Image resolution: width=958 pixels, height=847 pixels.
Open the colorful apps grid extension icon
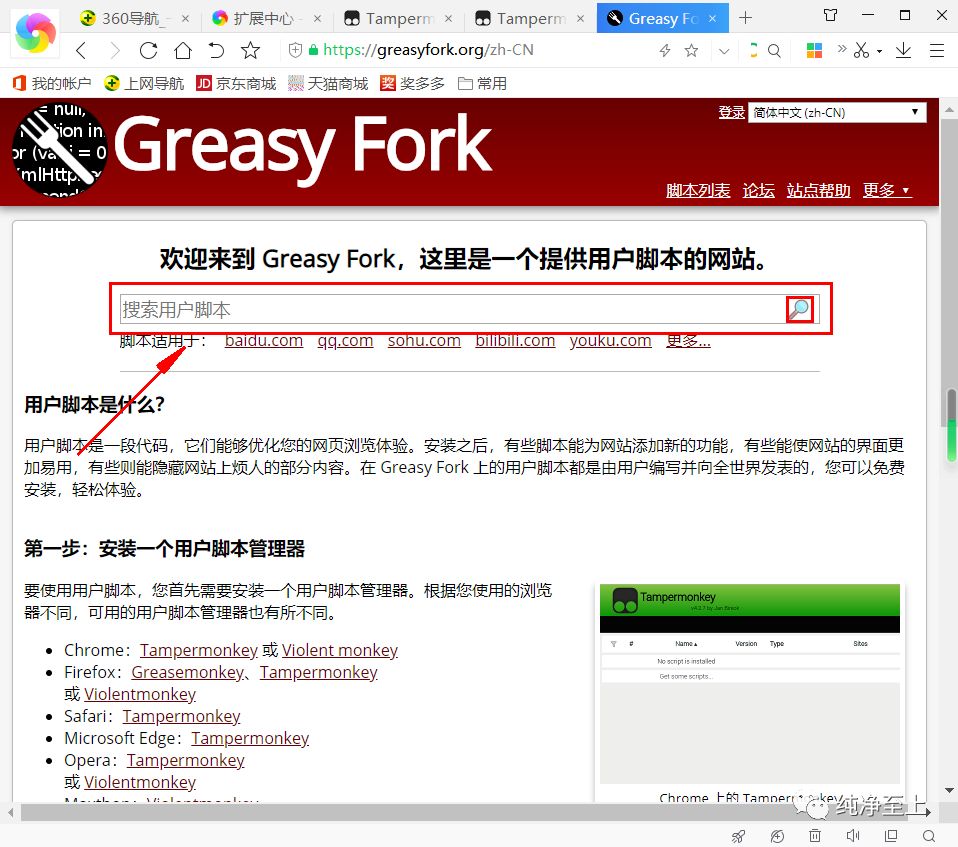(814, 50)
